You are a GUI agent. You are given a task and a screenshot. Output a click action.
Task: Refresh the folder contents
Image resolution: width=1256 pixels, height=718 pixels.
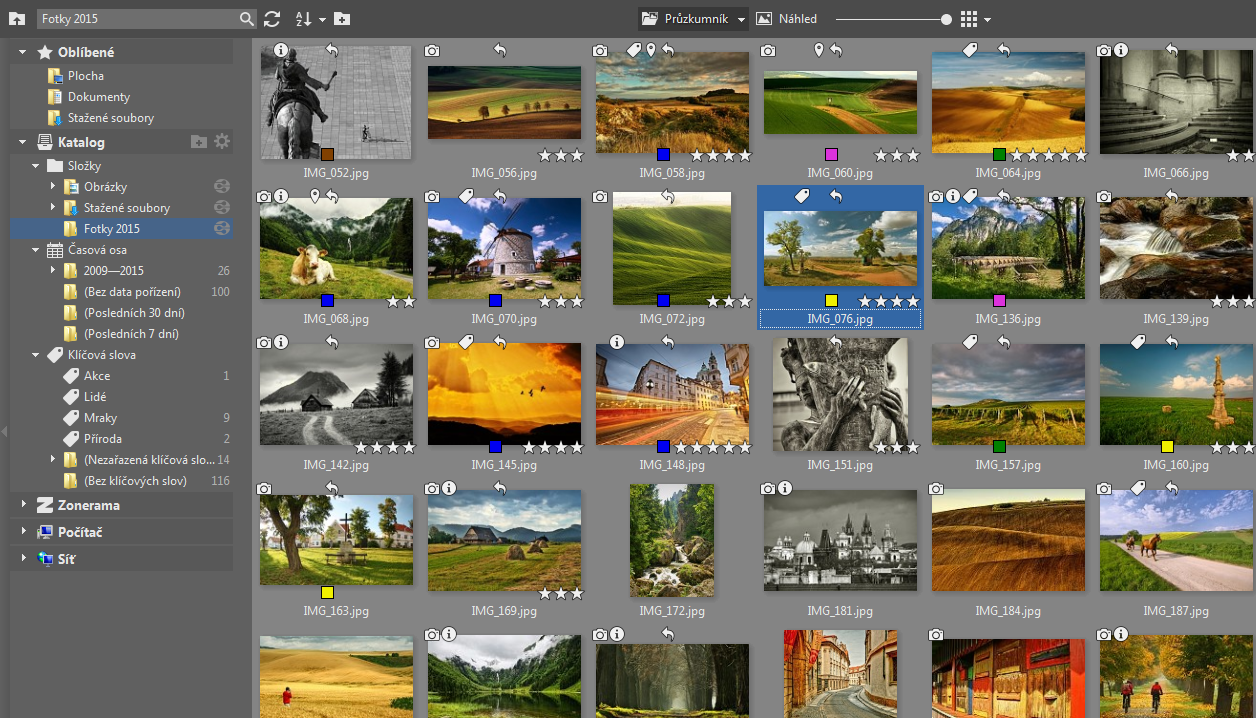pos(272,19)
